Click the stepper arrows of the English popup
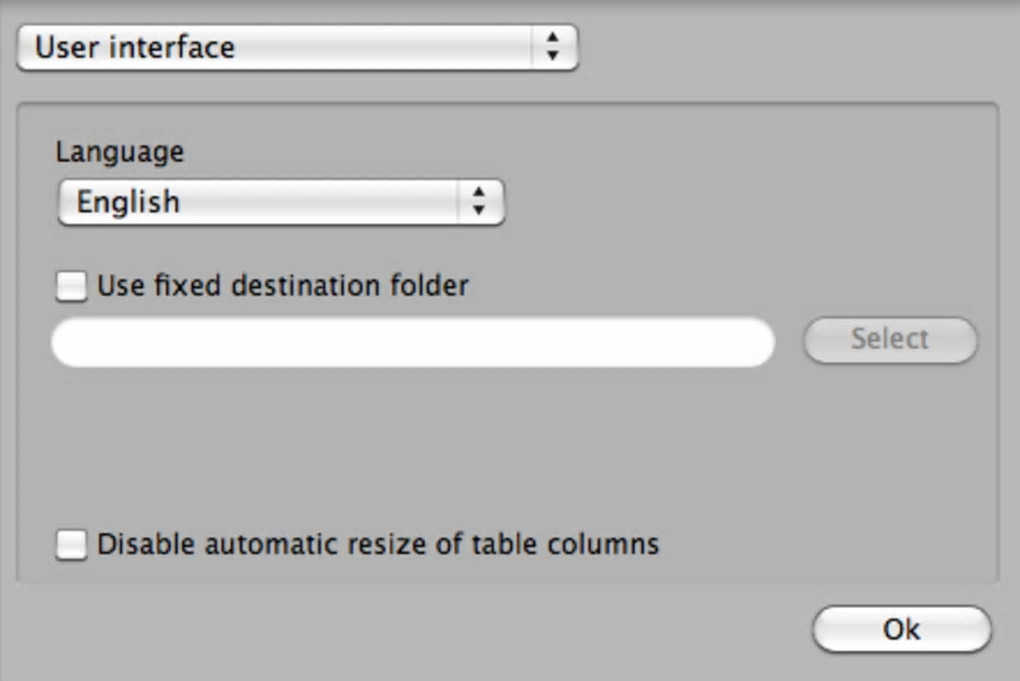Screen dimensions: 1020x681 (479, 202)
